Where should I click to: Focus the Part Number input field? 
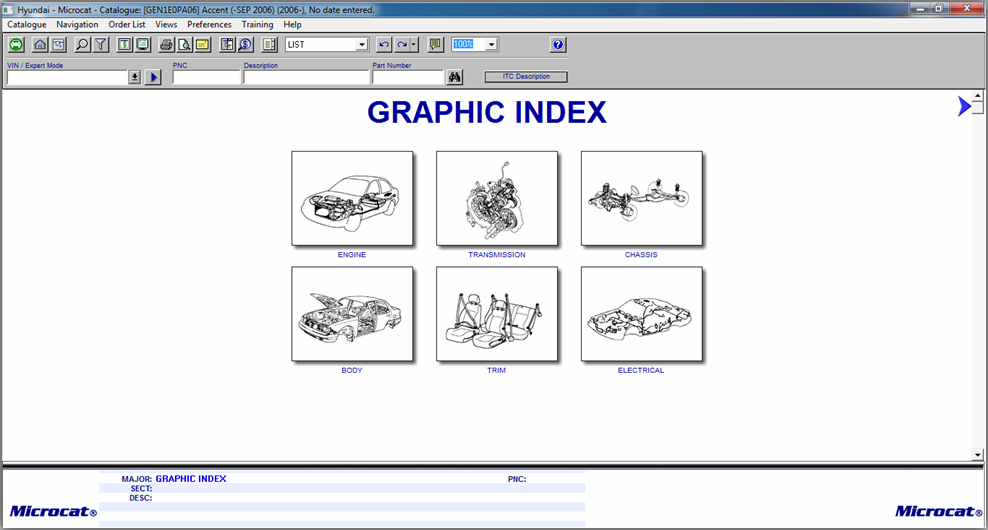408,78
